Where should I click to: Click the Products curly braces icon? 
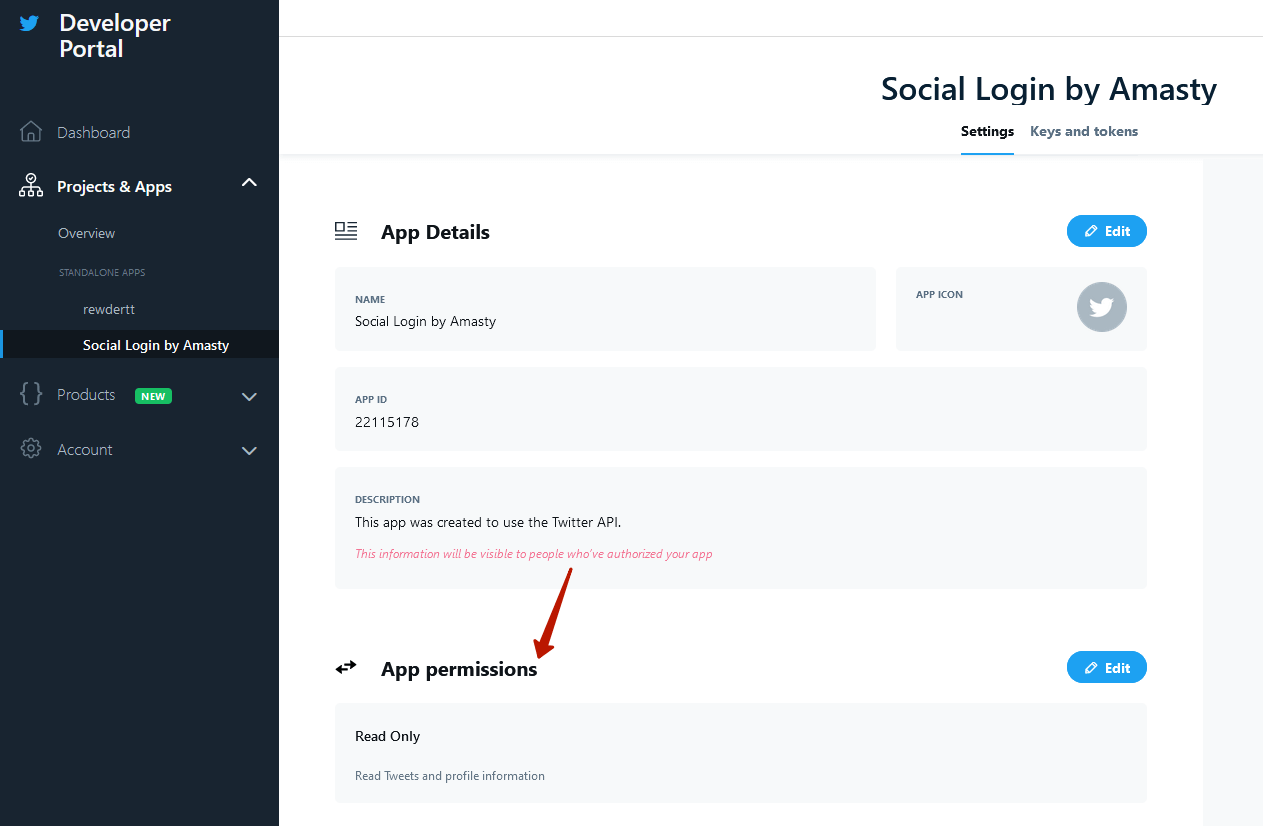tap(31, 394)
